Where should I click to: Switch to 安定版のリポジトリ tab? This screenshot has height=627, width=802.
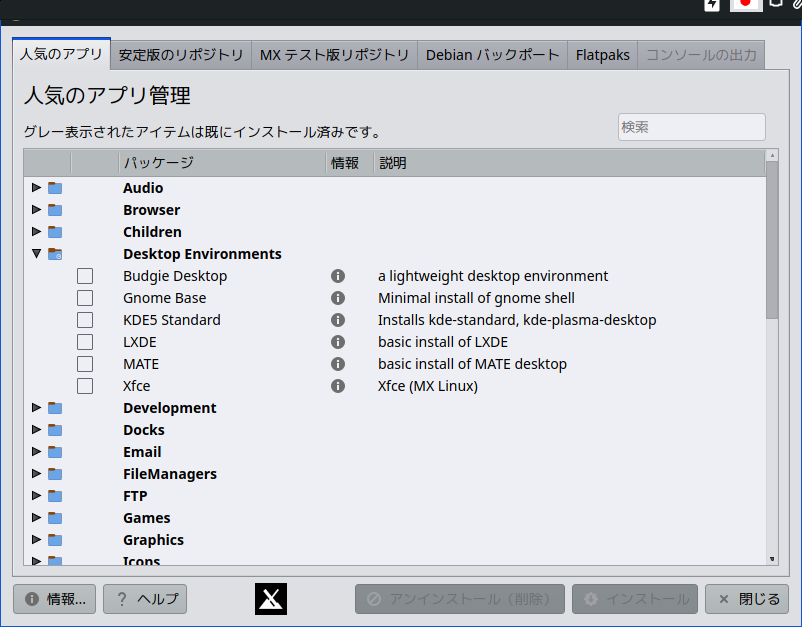point(181,55)
